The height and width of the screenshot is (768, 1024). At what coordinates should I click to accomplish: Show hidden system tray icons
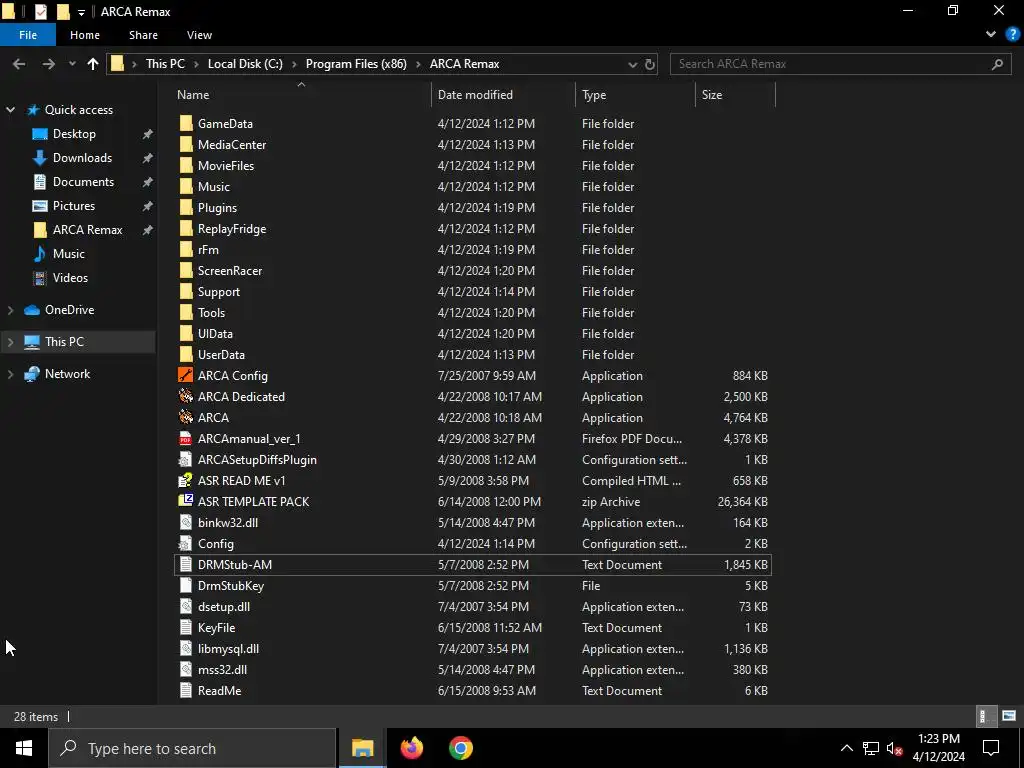click(x=846, y=748)
